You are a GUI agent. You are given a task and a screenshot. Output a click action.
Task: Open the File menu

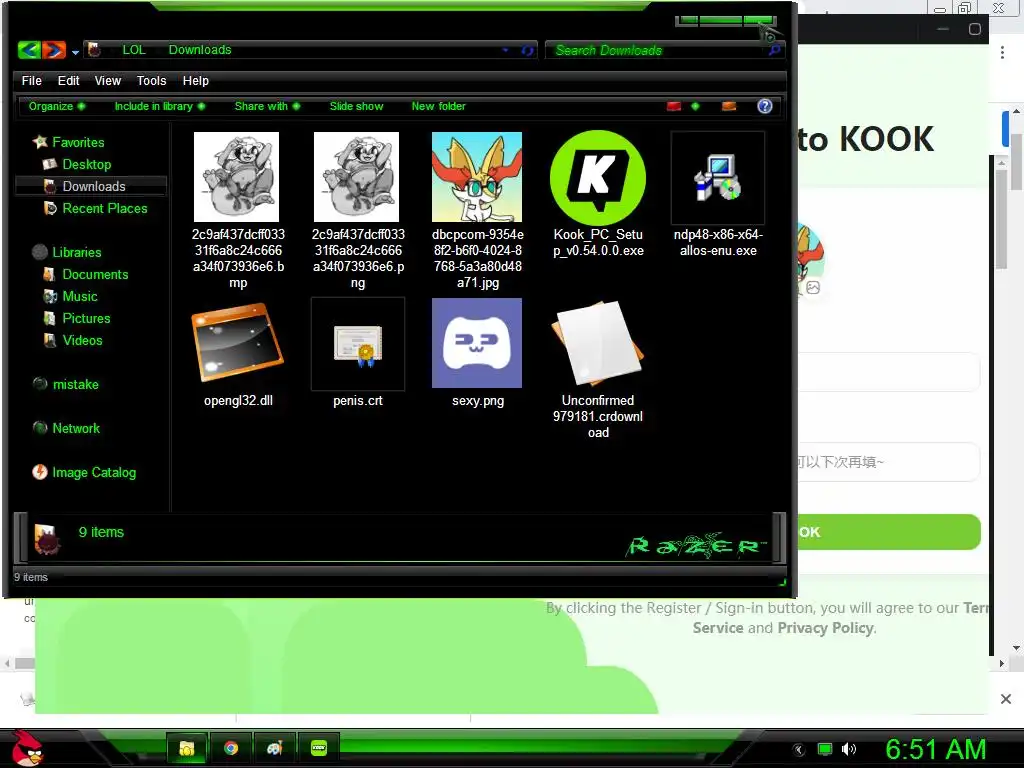click(31, 81)
